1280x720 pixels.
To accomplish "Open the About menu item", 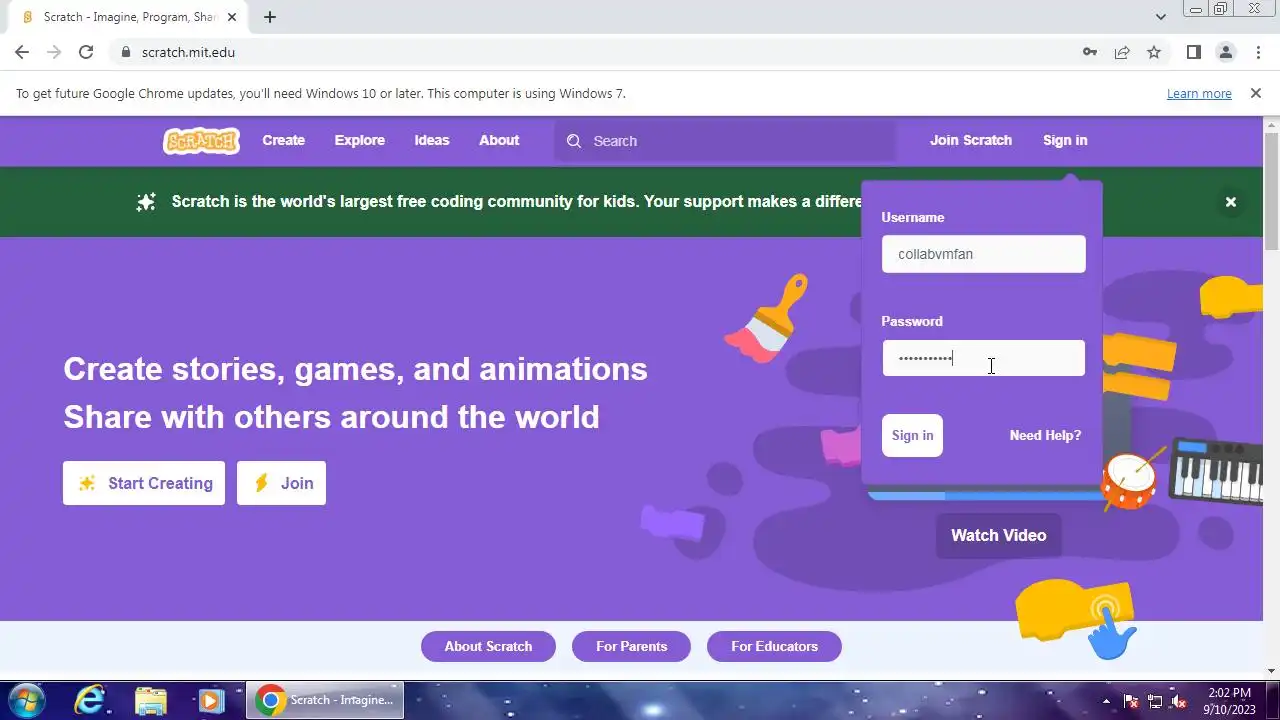I will point(499,141).
